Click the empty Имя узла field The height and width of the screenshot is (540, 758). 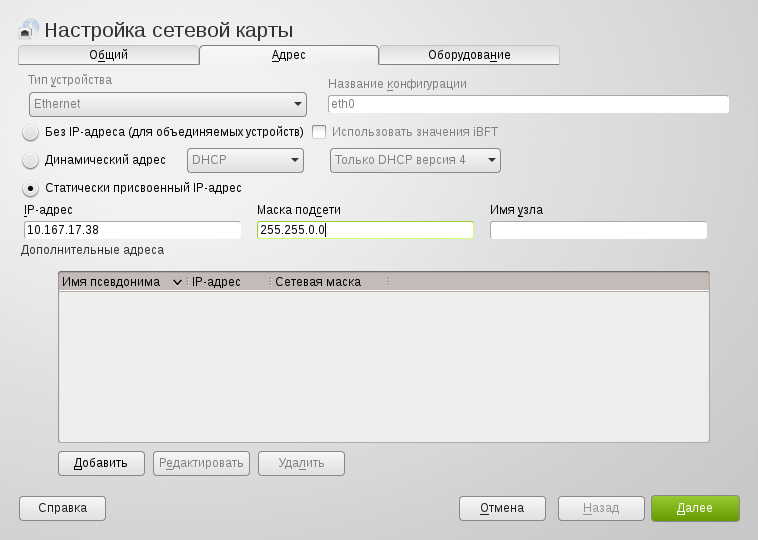[x=598, y=230]
